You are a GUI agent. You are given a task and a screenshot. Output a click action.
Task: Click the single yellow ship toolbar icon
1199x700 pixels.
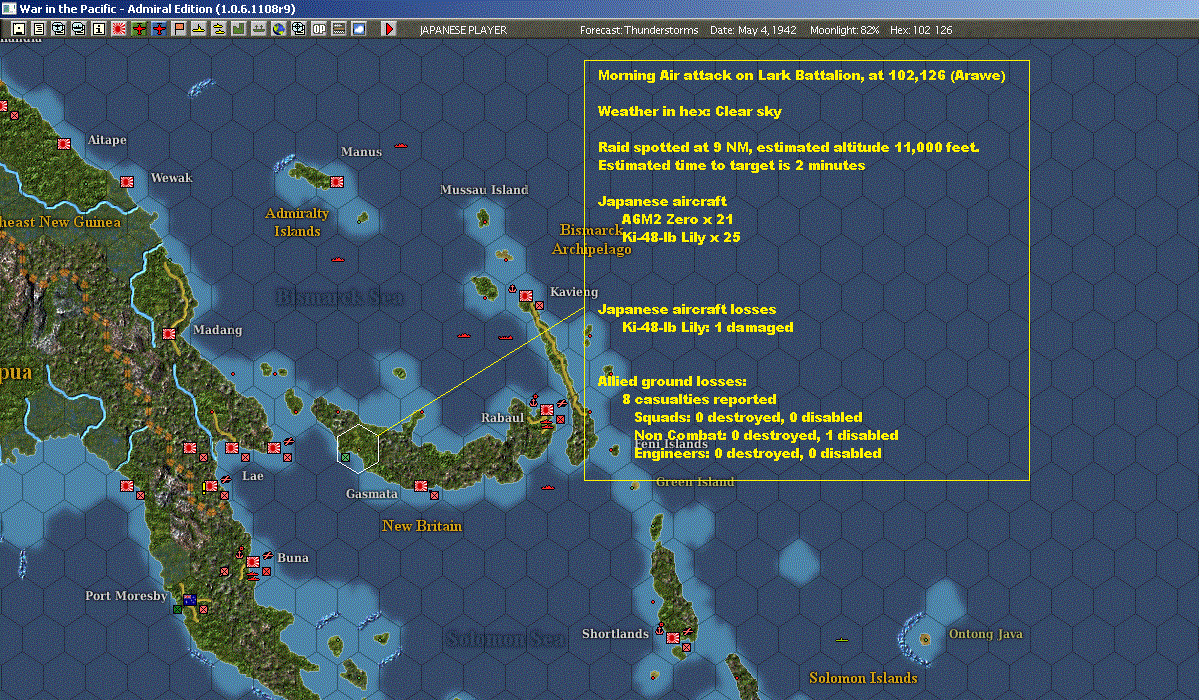[199, 29]
